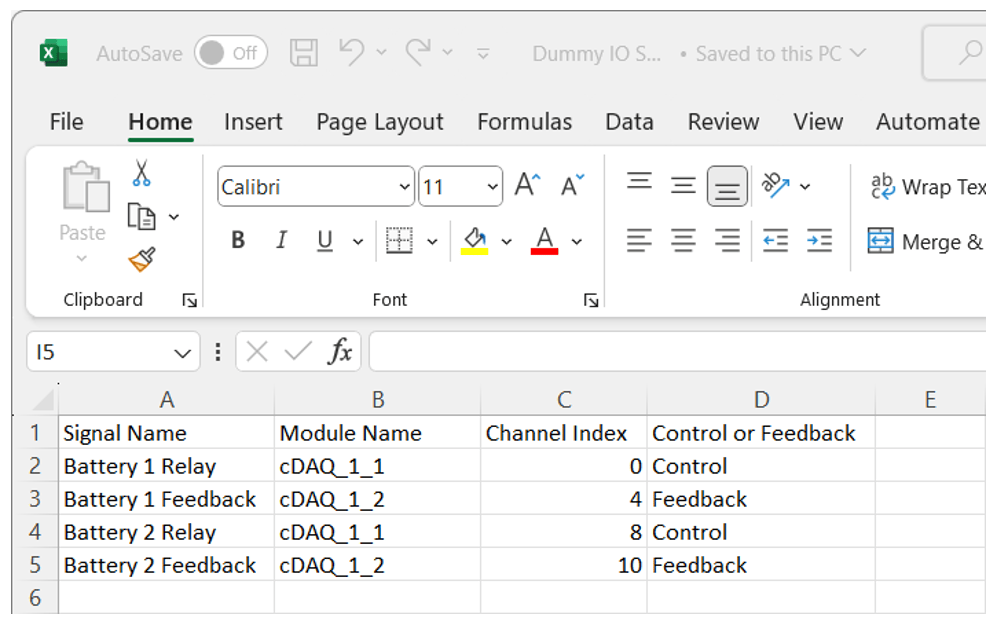
Task: Click the text Orientation icon
Action: click(775, 185)
